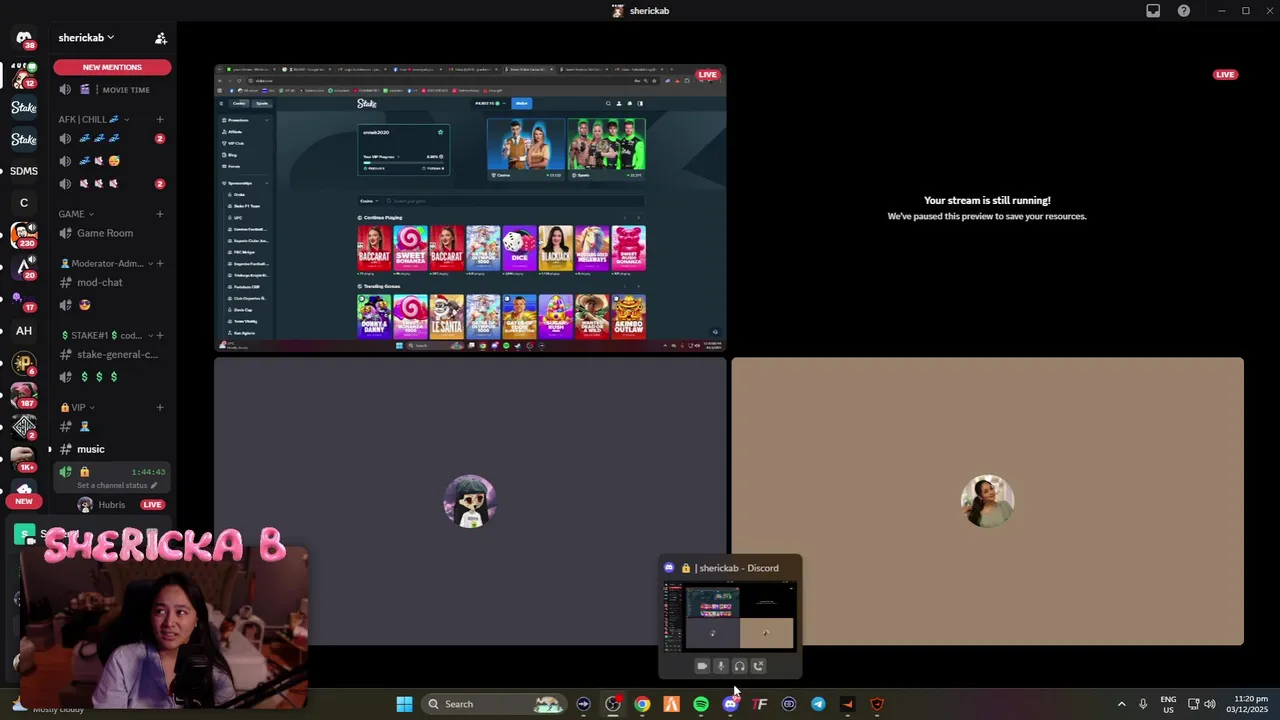Select the chibi avatar participant tile
1280x720 pixels.
click(470, 501)
